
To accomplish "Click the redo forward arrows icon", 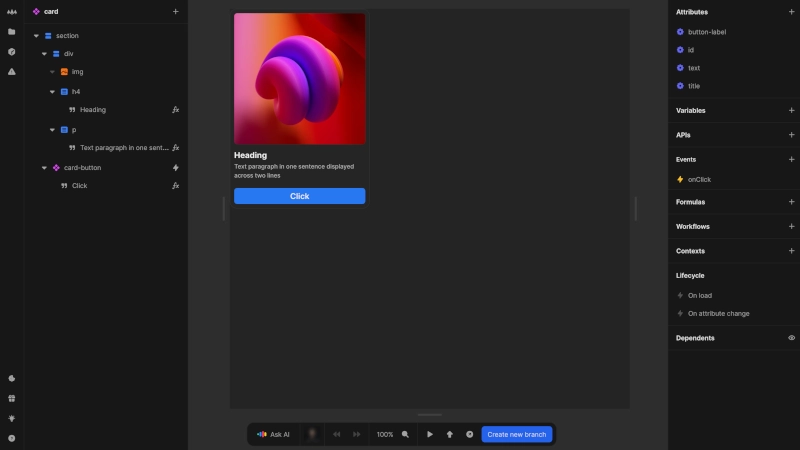I will [x=357, y=434].
